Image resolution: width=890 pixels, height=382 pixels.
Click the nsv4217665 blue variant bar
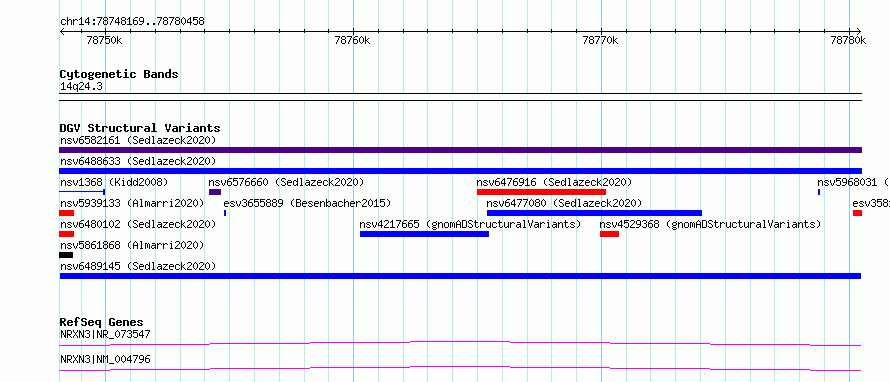(x=424, y=234)
